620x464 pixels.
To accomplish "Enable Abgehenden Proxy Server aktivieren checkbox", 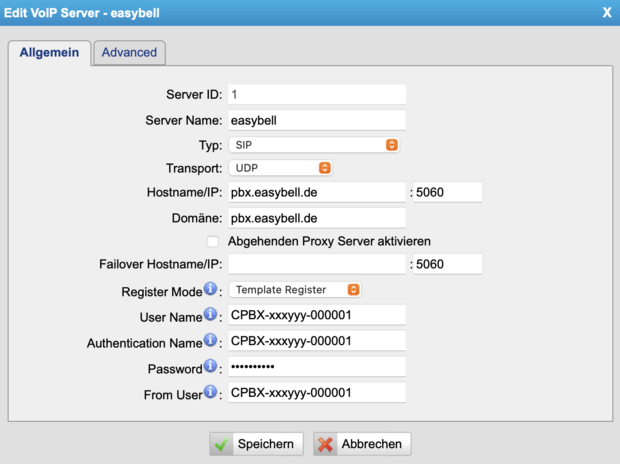I will 212,241.
